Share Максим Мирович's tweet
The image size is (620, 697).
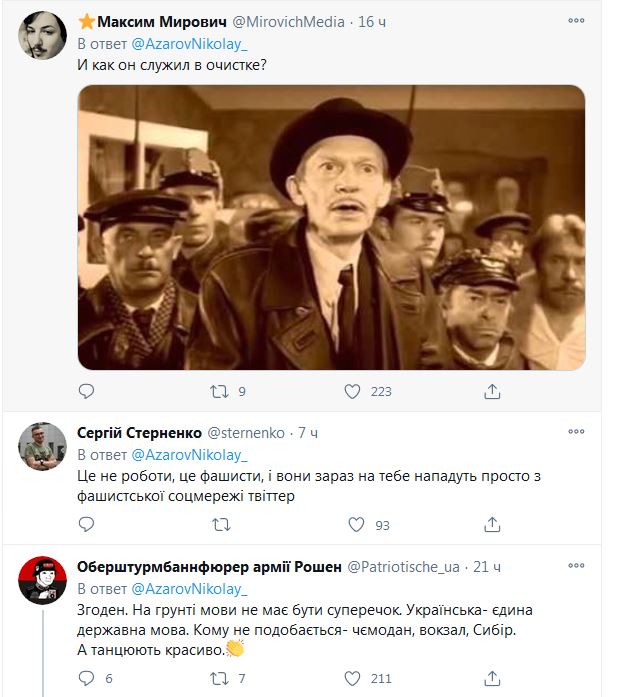click(492, 391)
